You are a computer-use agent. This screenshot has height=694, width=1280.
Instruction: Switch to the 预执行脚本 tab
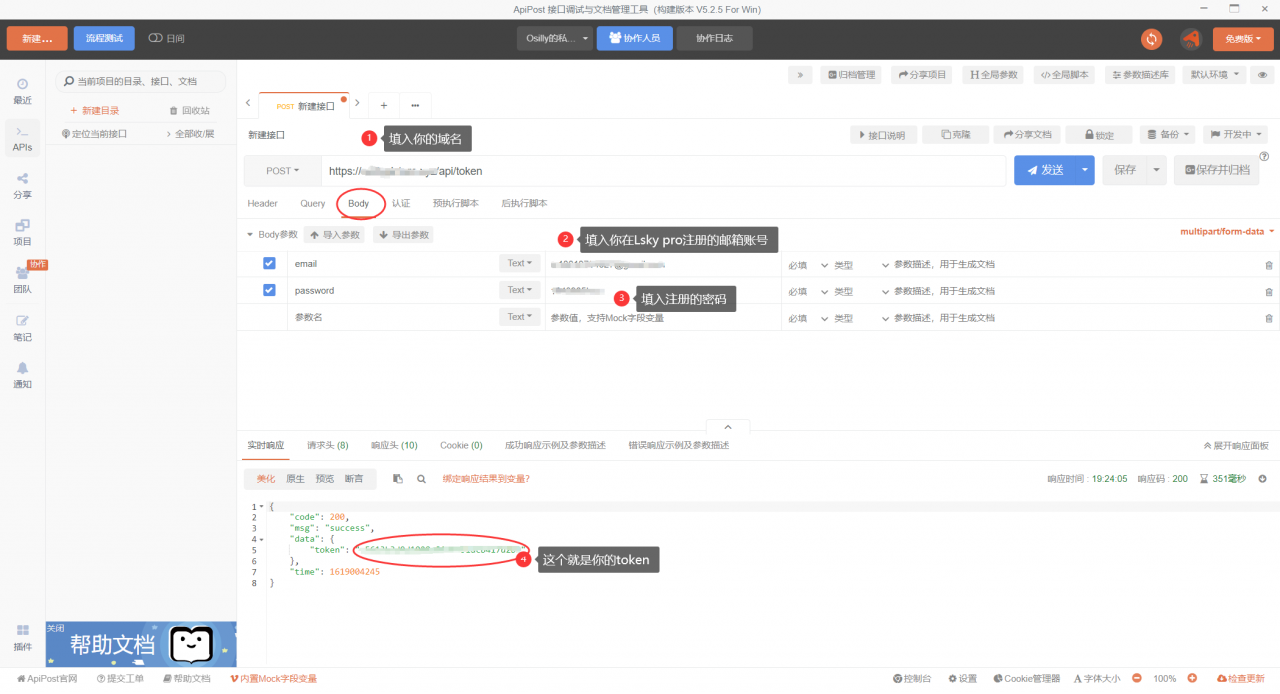(x=456, y=203)
